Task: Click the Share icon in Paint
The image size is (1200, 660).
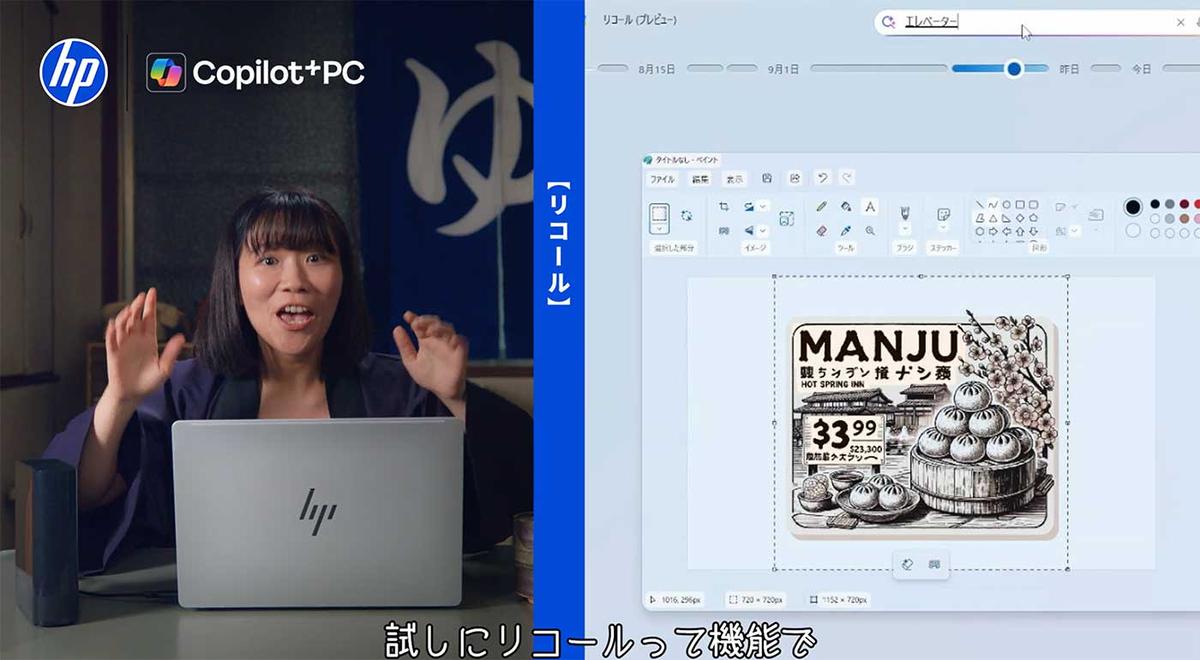Action: point(794,178)
